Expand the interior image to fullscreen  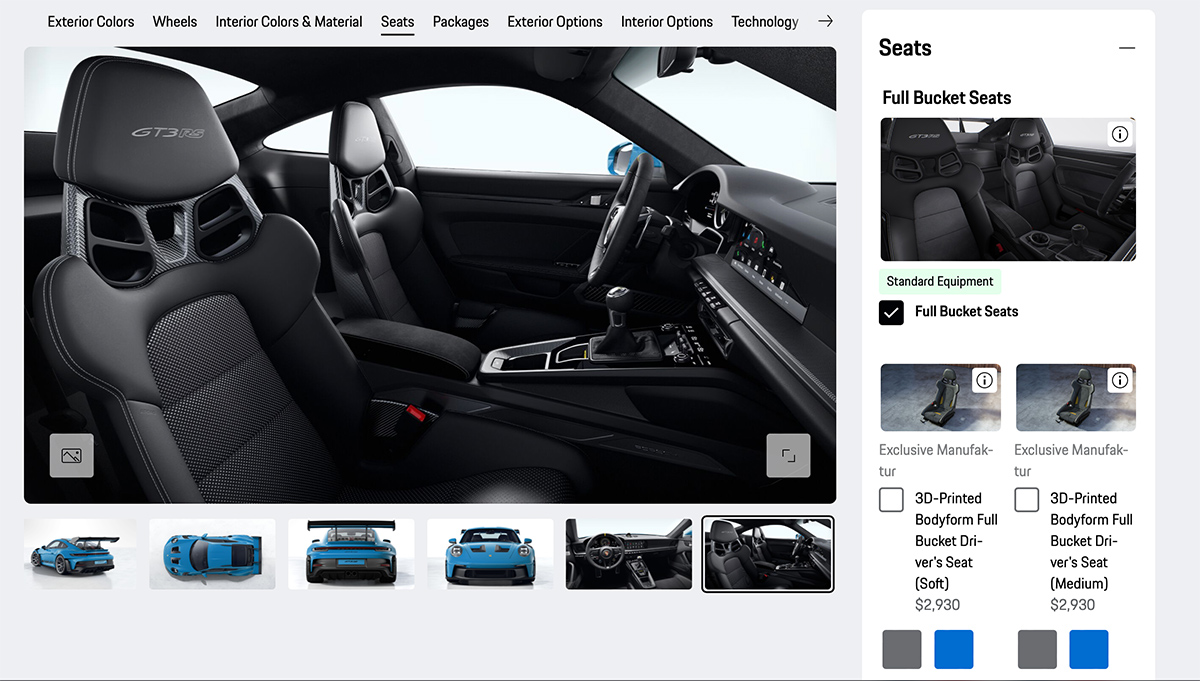pos(789,455)
